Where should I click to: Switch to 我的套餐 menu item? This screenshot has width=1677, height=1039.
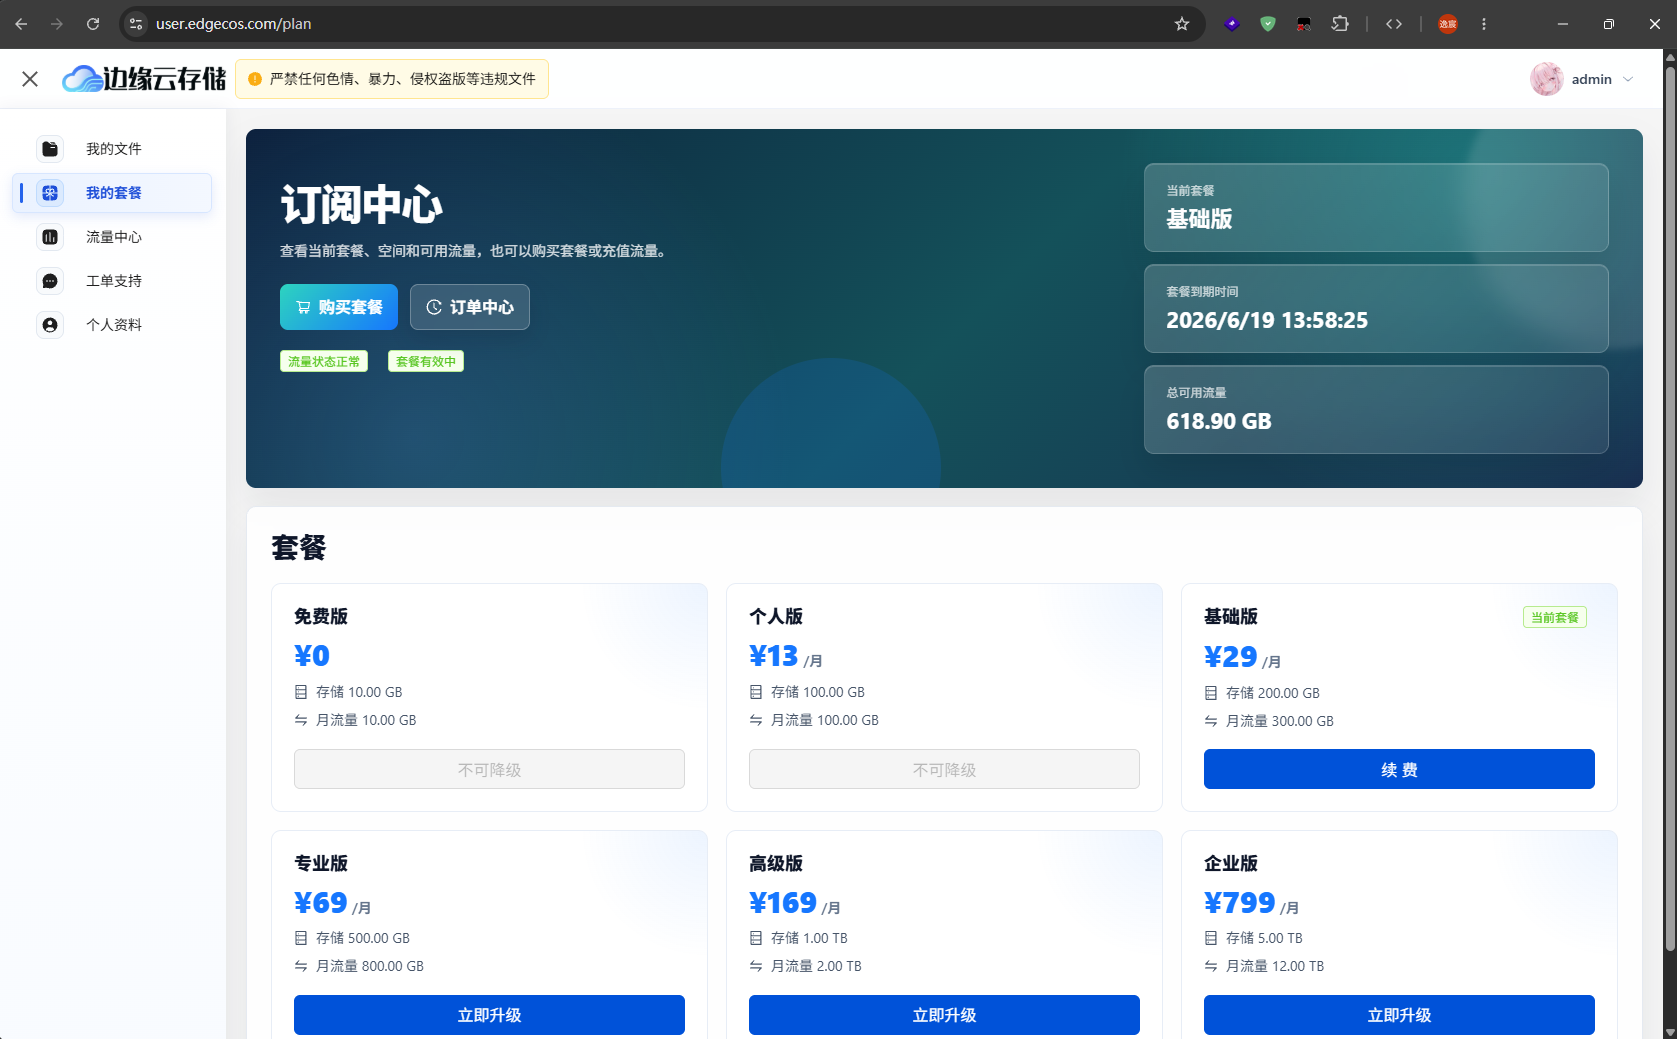[112, 193]
